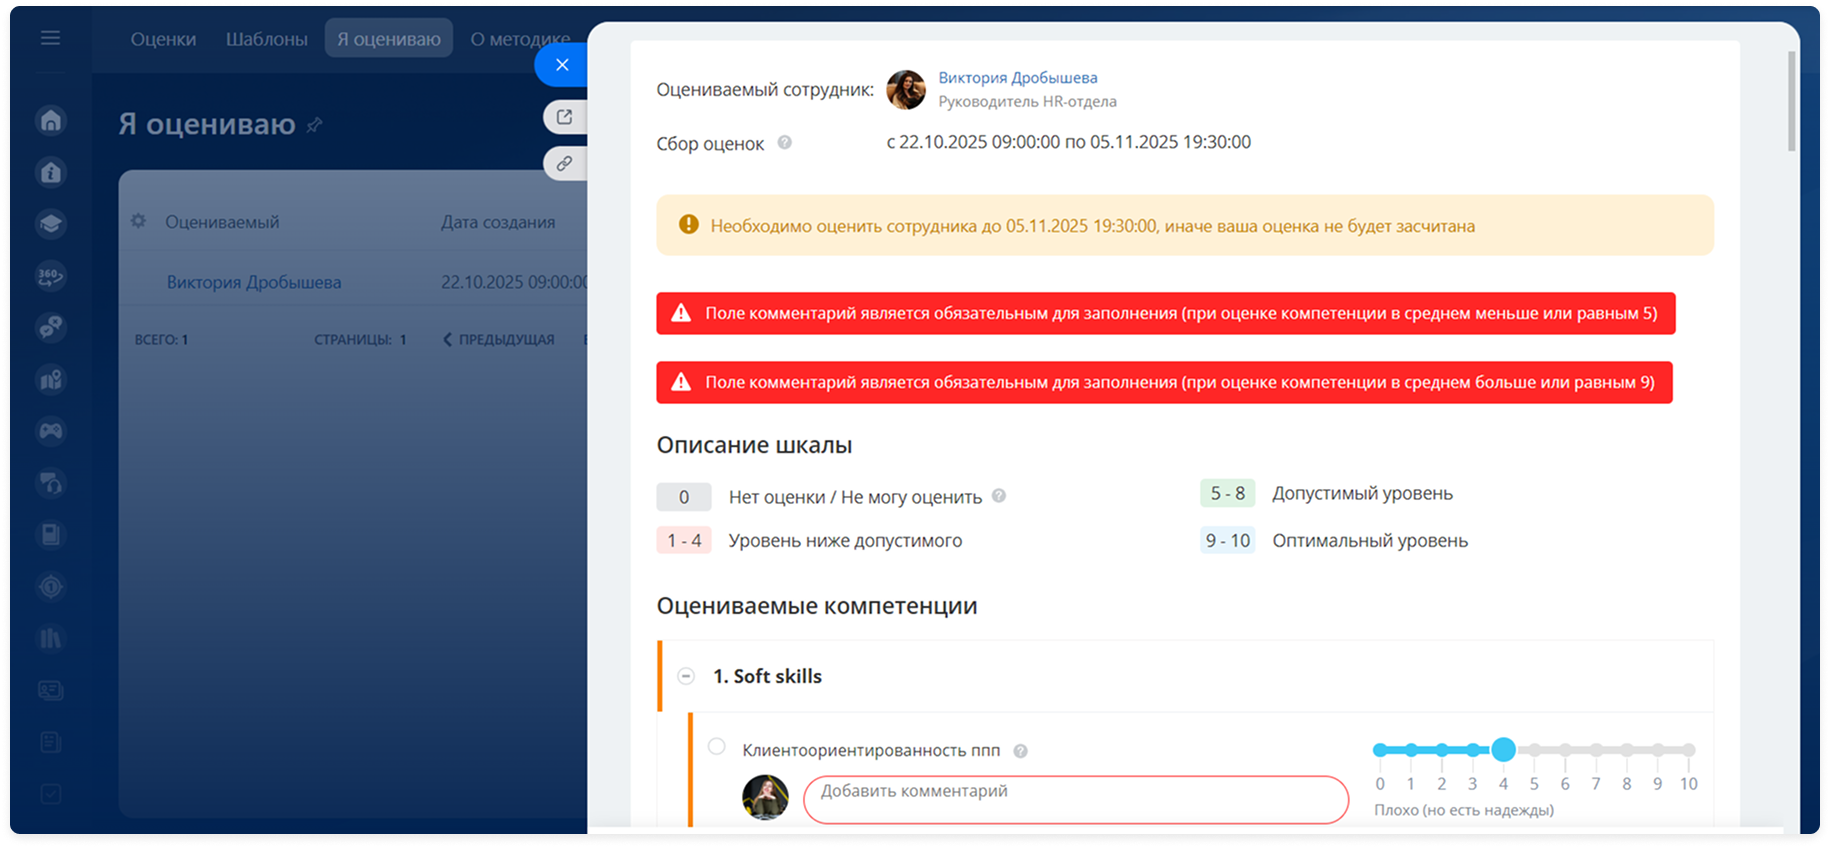The image size is (1830, 848).
Task: Switch to the 'Шаблоны' tab
Action: click(x=266, y=39)
